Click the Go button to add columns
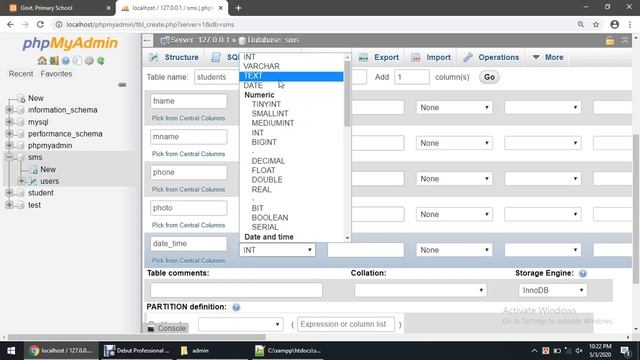 (489, 77)
